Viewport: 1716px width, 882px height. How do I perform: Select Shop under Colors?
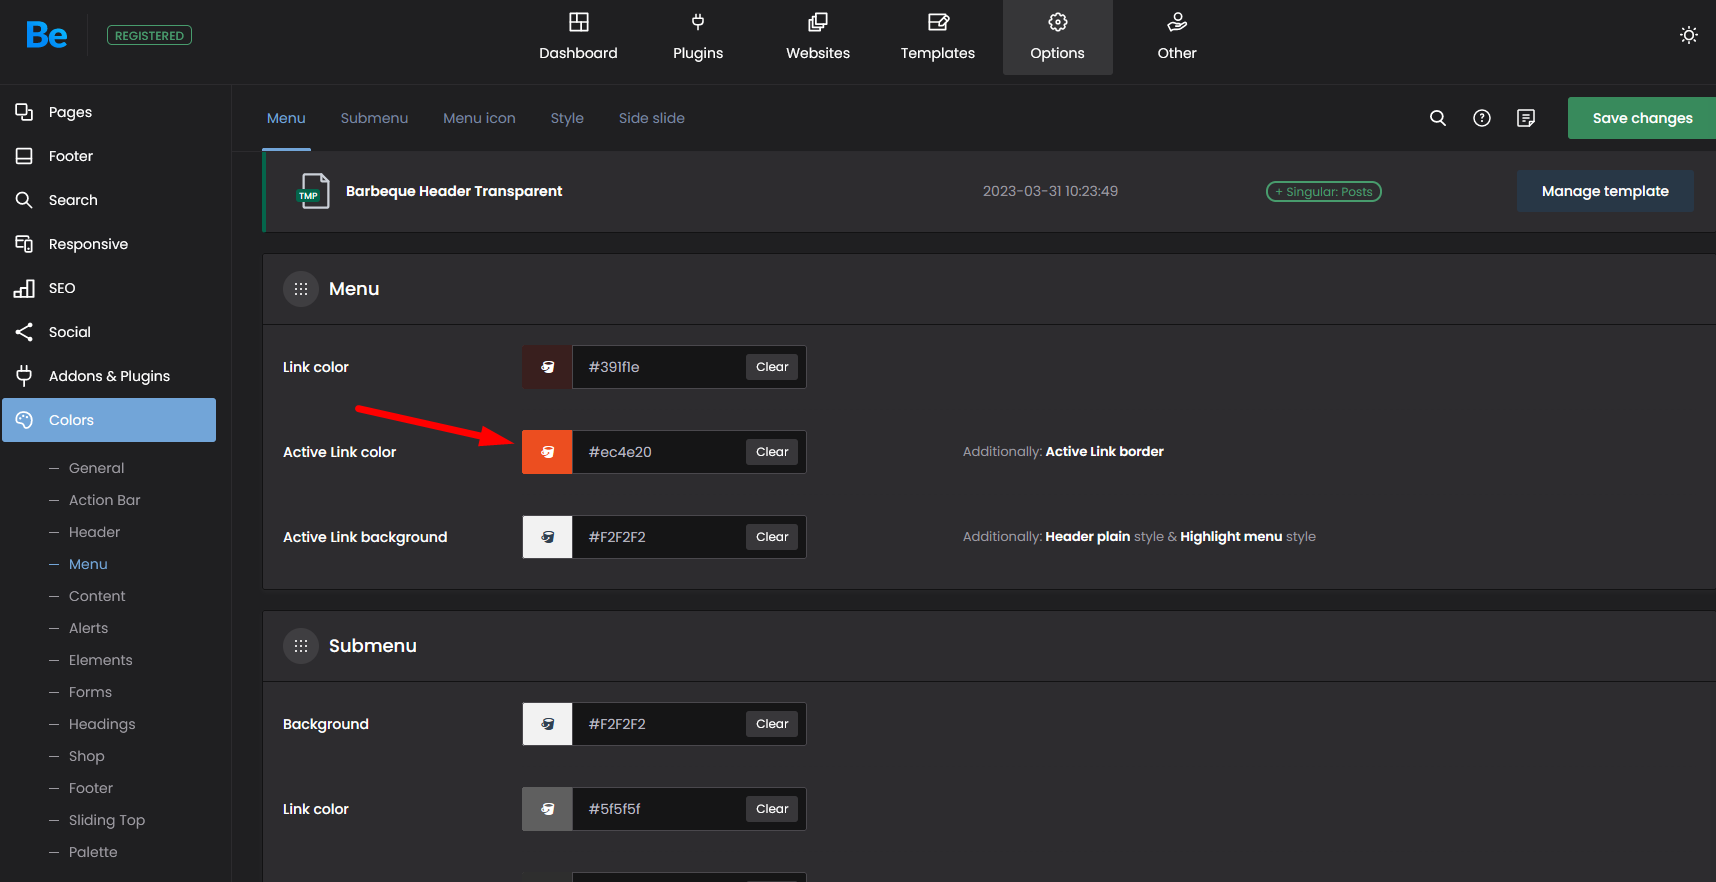(86, 756)
